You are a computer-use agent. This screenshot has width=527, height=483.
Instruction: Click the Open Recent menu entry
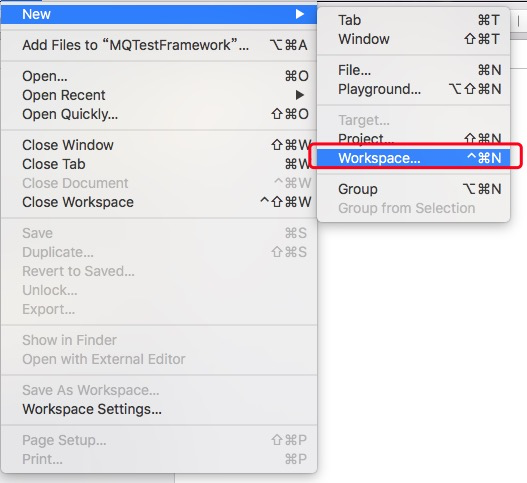(159, 95)
